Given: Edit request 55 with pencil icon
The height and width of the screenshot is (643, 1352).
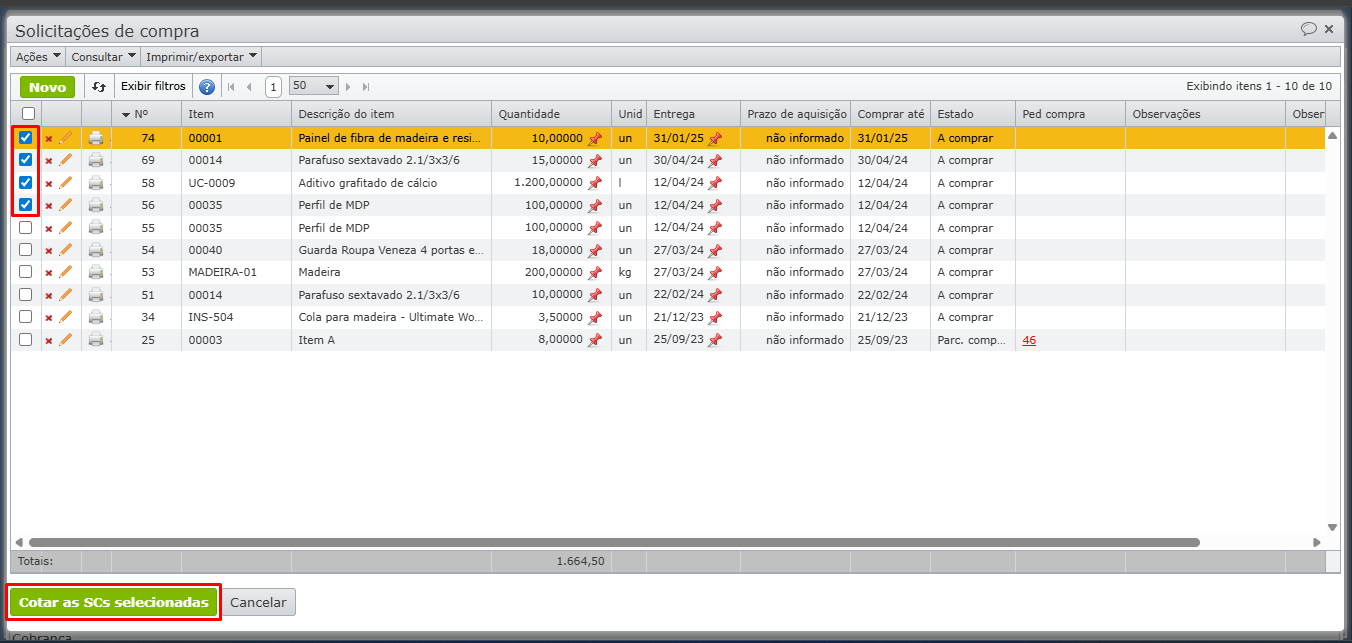Looking at the screenshot, I should (66, 228).
